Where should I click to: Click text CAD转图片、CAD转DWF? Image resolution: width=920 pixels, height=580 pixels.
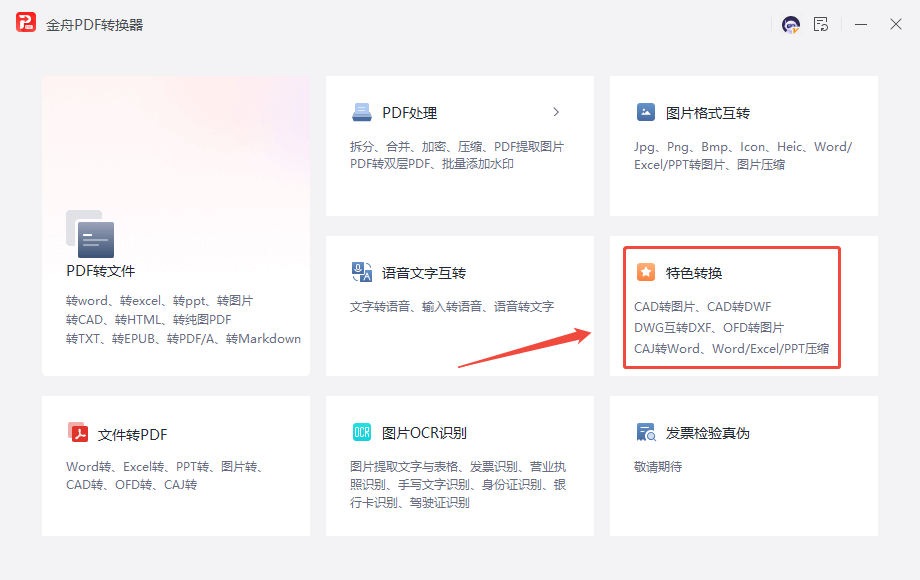(702, 307)
